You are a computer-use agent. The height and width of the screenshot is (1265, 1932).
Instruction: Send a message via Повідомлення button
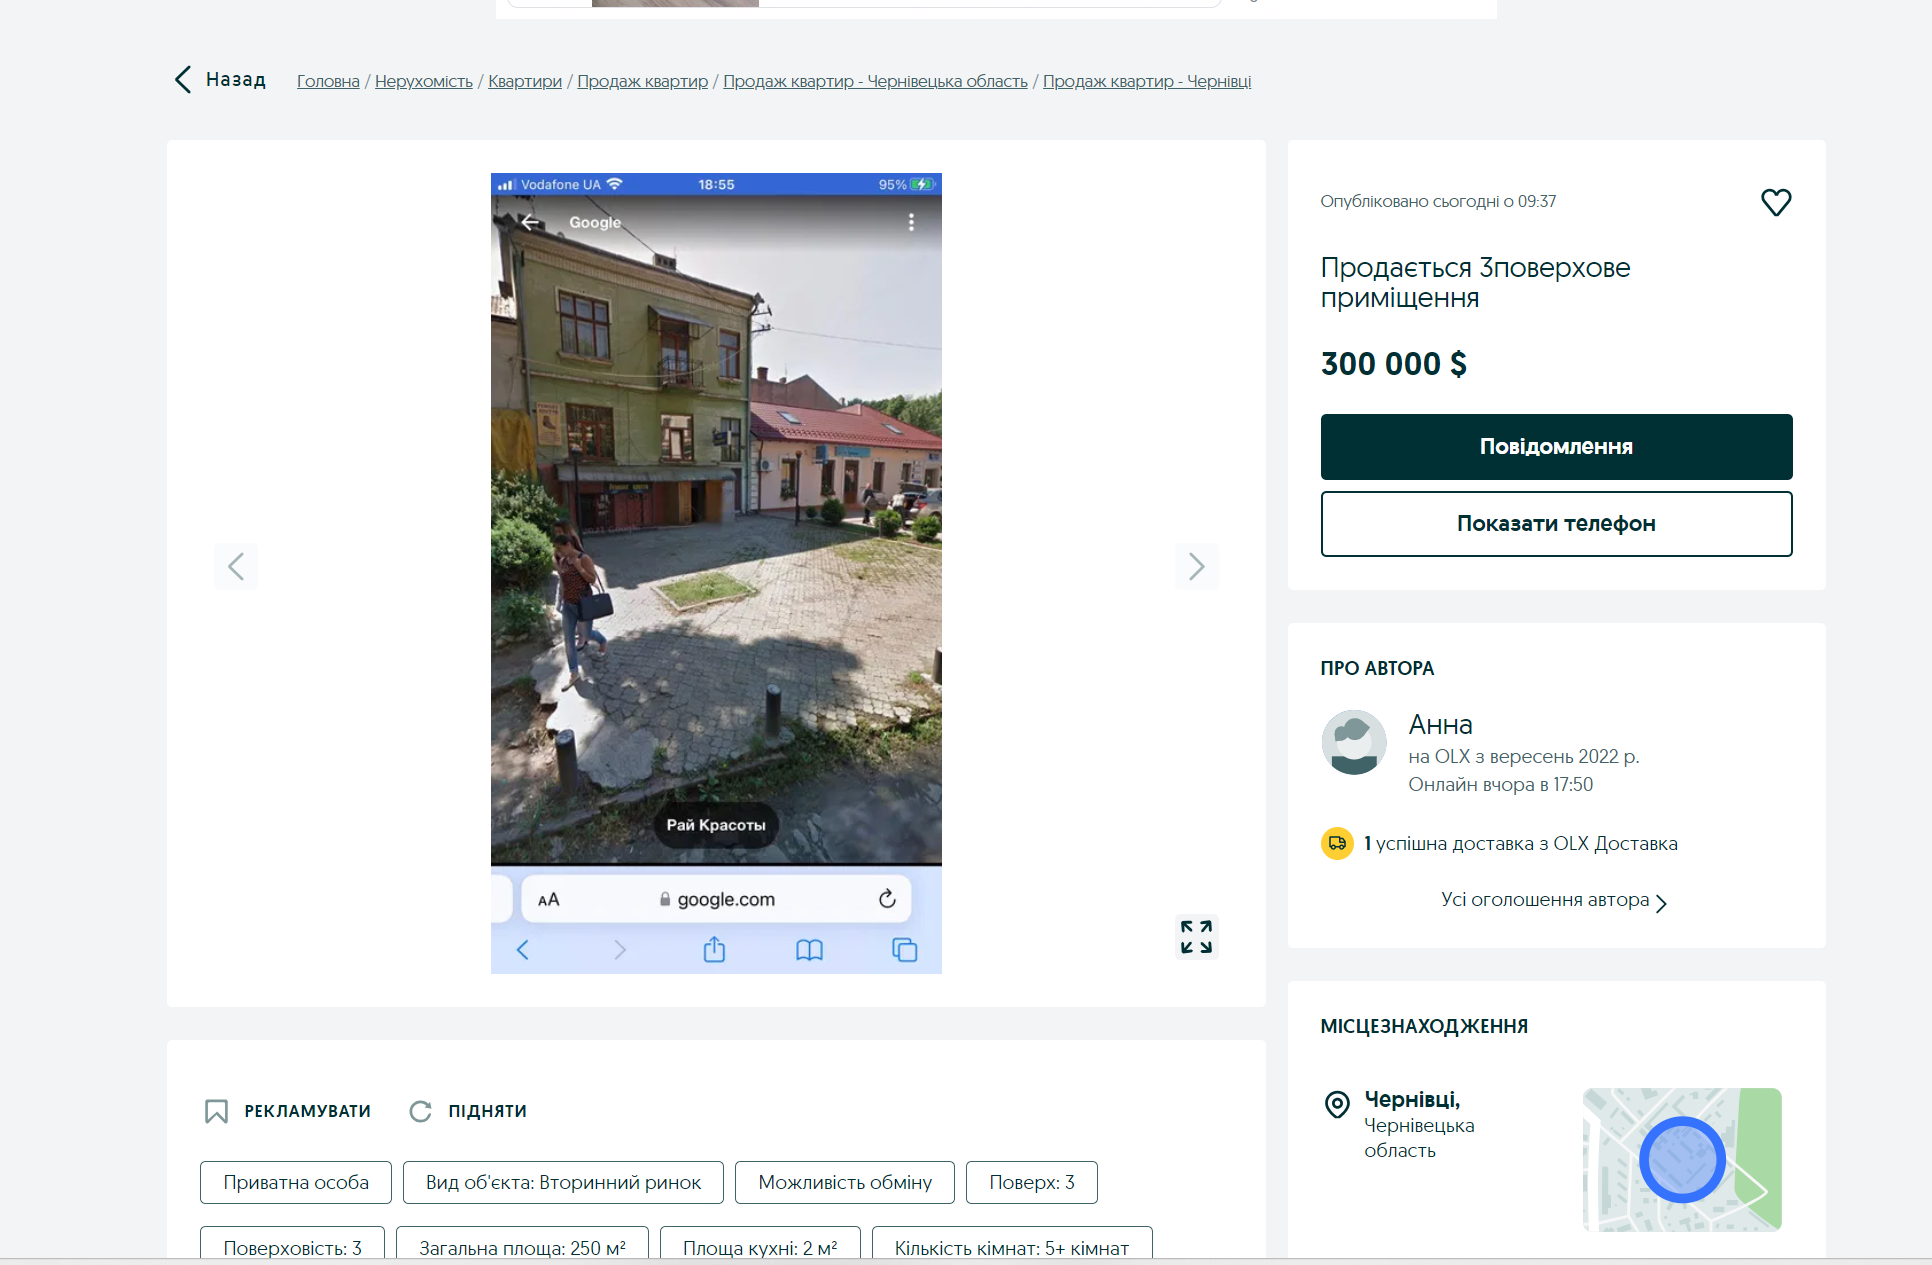click(1555, 447)
